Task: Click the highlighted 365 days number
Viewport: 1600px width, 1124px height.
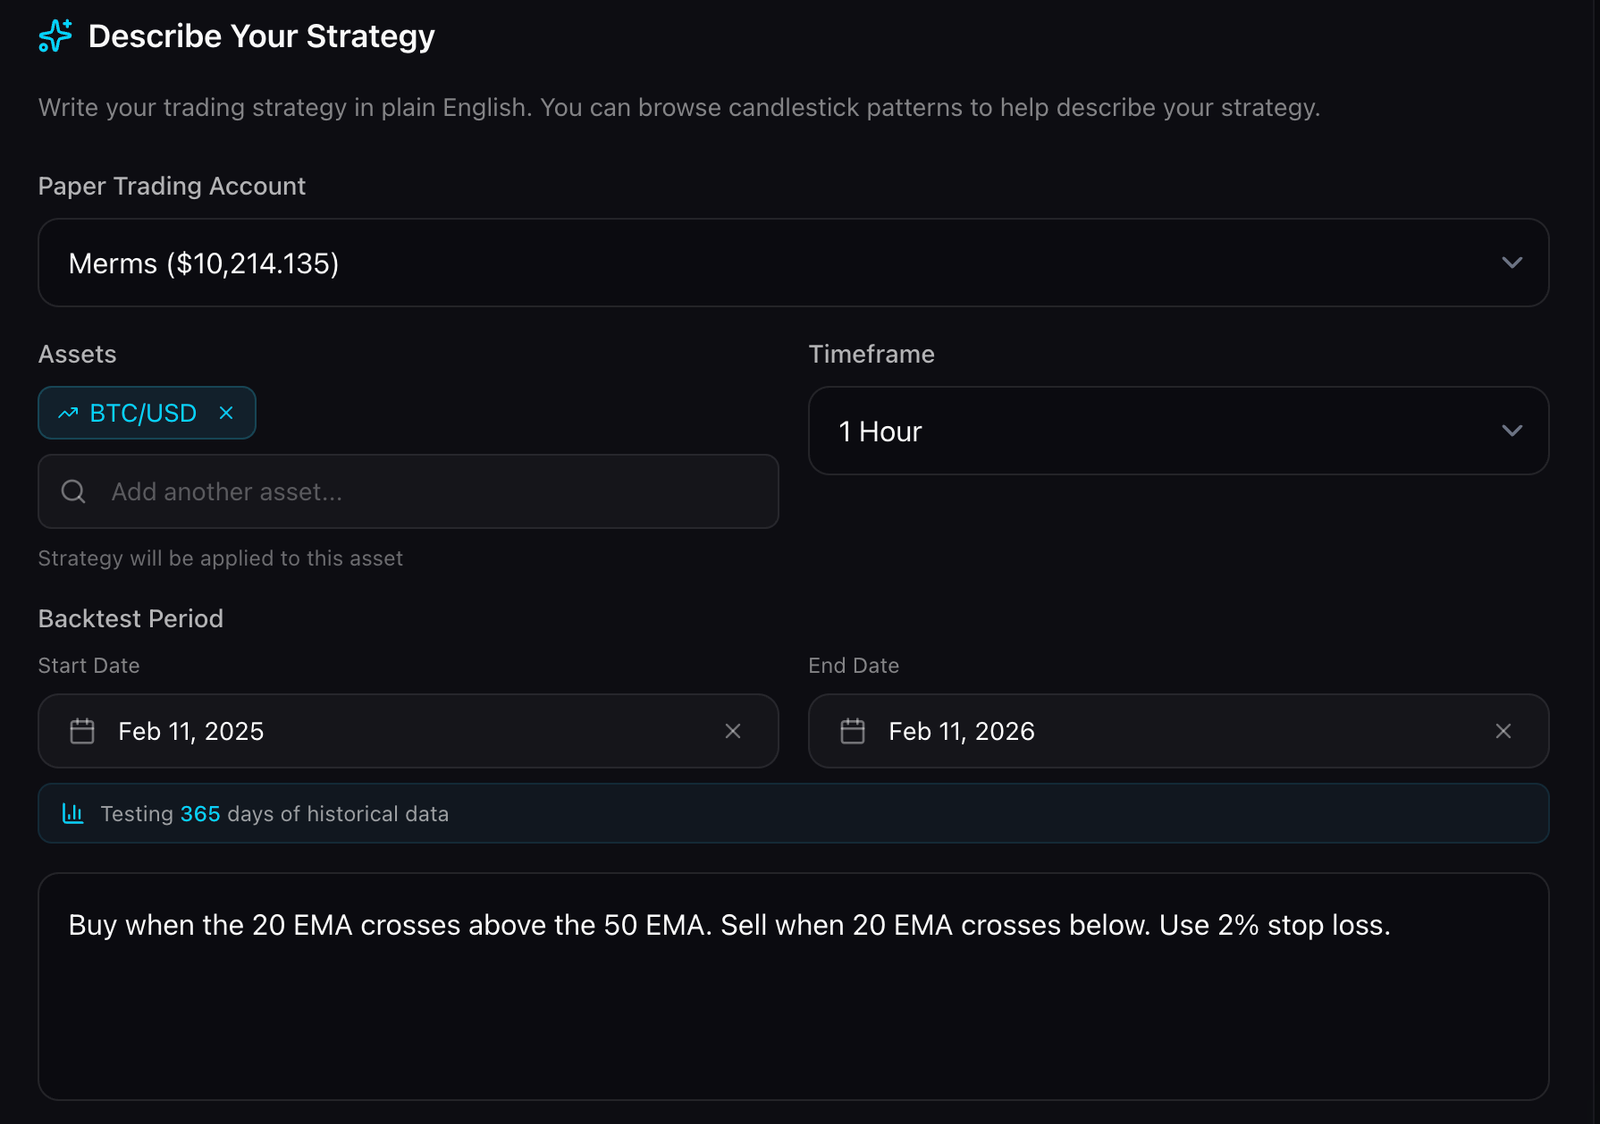Action: coord(200,814)
